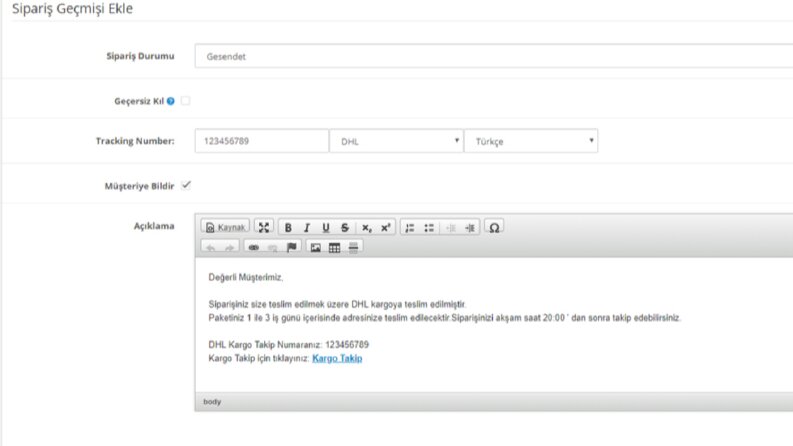Toggle italic formatting

coord(307,228)
